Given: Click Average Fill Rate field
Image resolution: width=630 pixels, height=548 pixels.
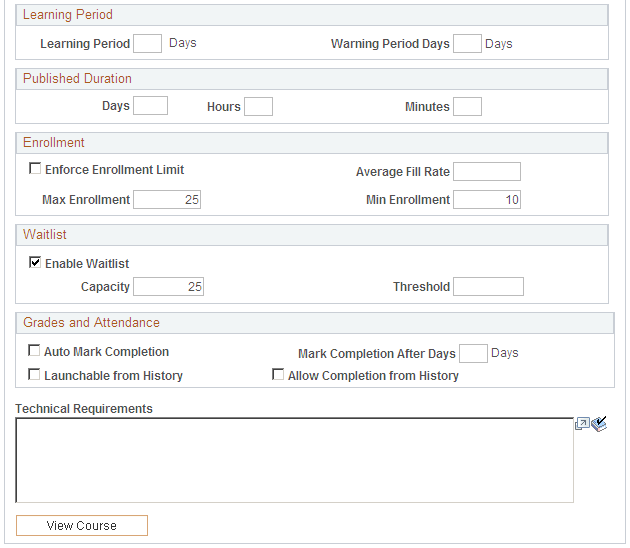Looking at the screenshot, I should [487, 172].
